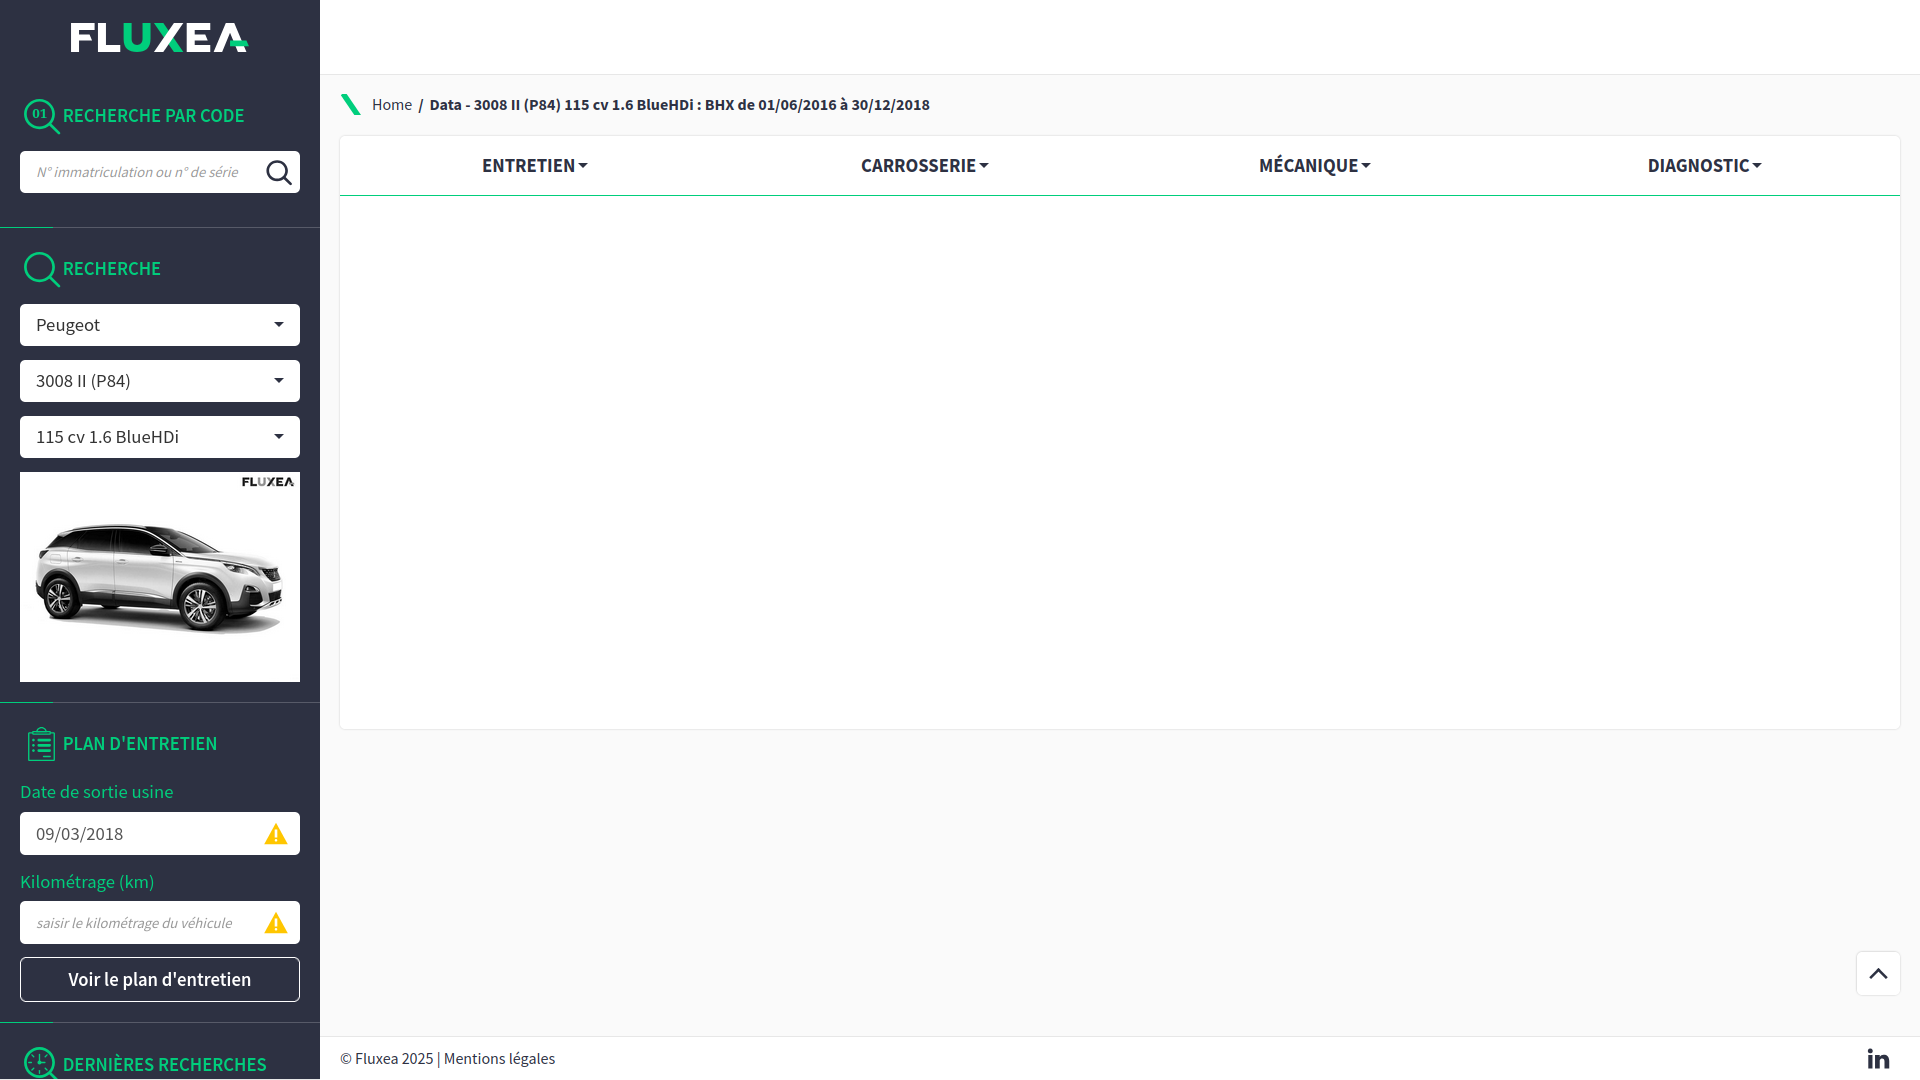
Task: Expand the Carrosserie menu
Action: pyautogui.click(x=925, y=166)
